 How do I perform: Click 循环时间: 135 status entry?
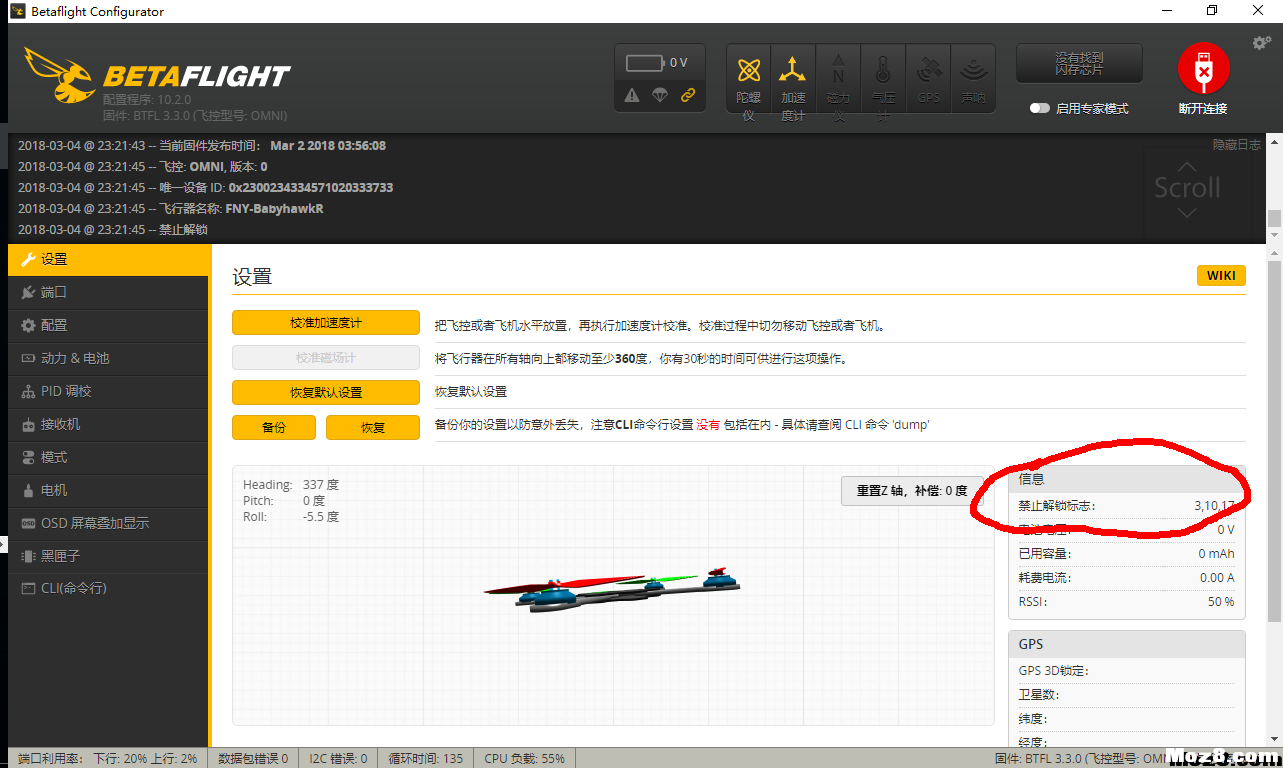tap(426, 759)
